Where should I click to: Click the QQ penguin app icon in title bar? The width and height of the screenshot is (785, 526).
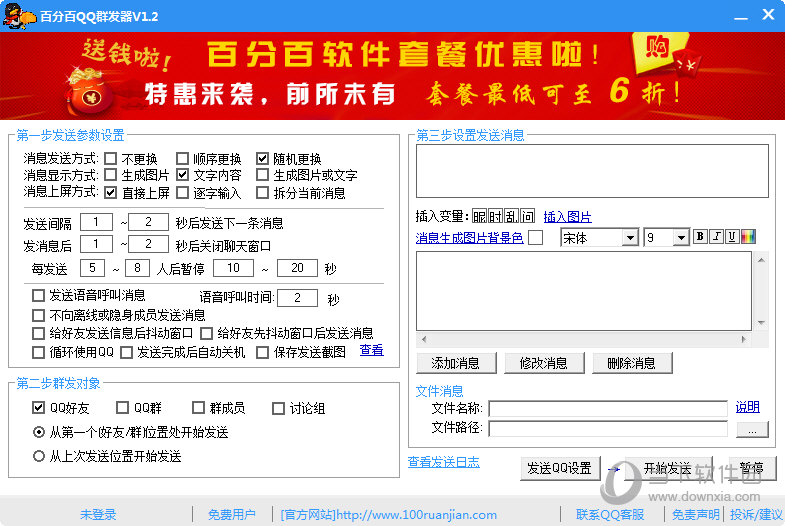(19, 16)
